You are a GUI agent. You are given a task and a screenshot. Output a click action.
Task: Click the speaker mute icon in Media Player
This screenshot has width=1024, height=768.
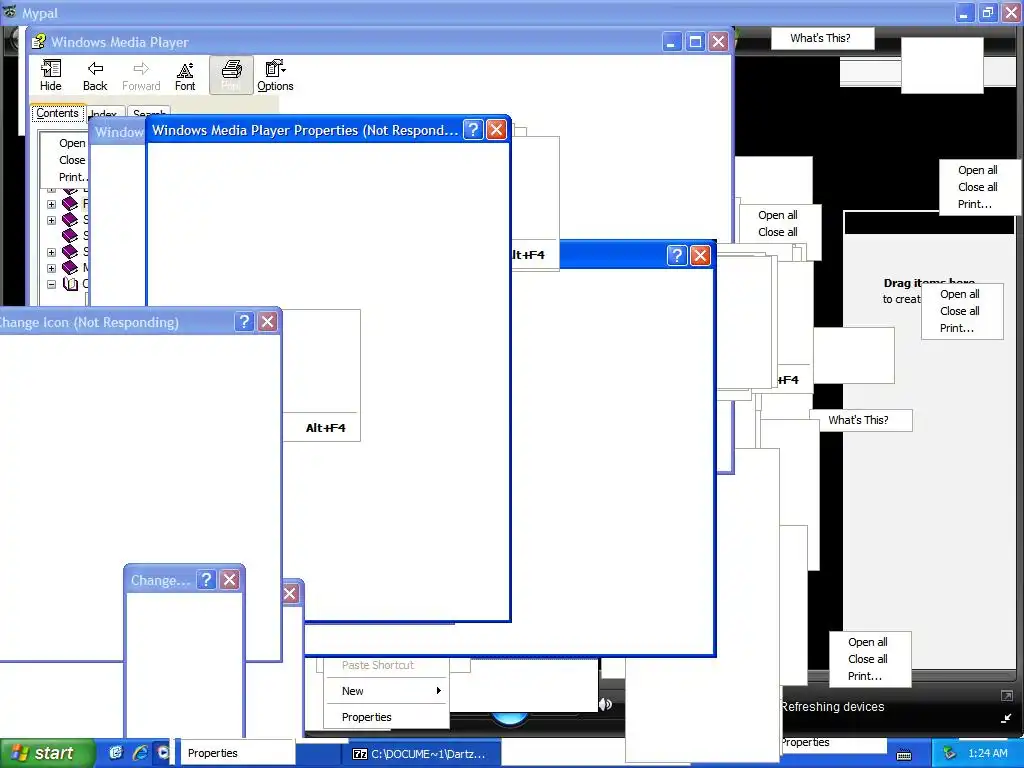pos(605,704)
